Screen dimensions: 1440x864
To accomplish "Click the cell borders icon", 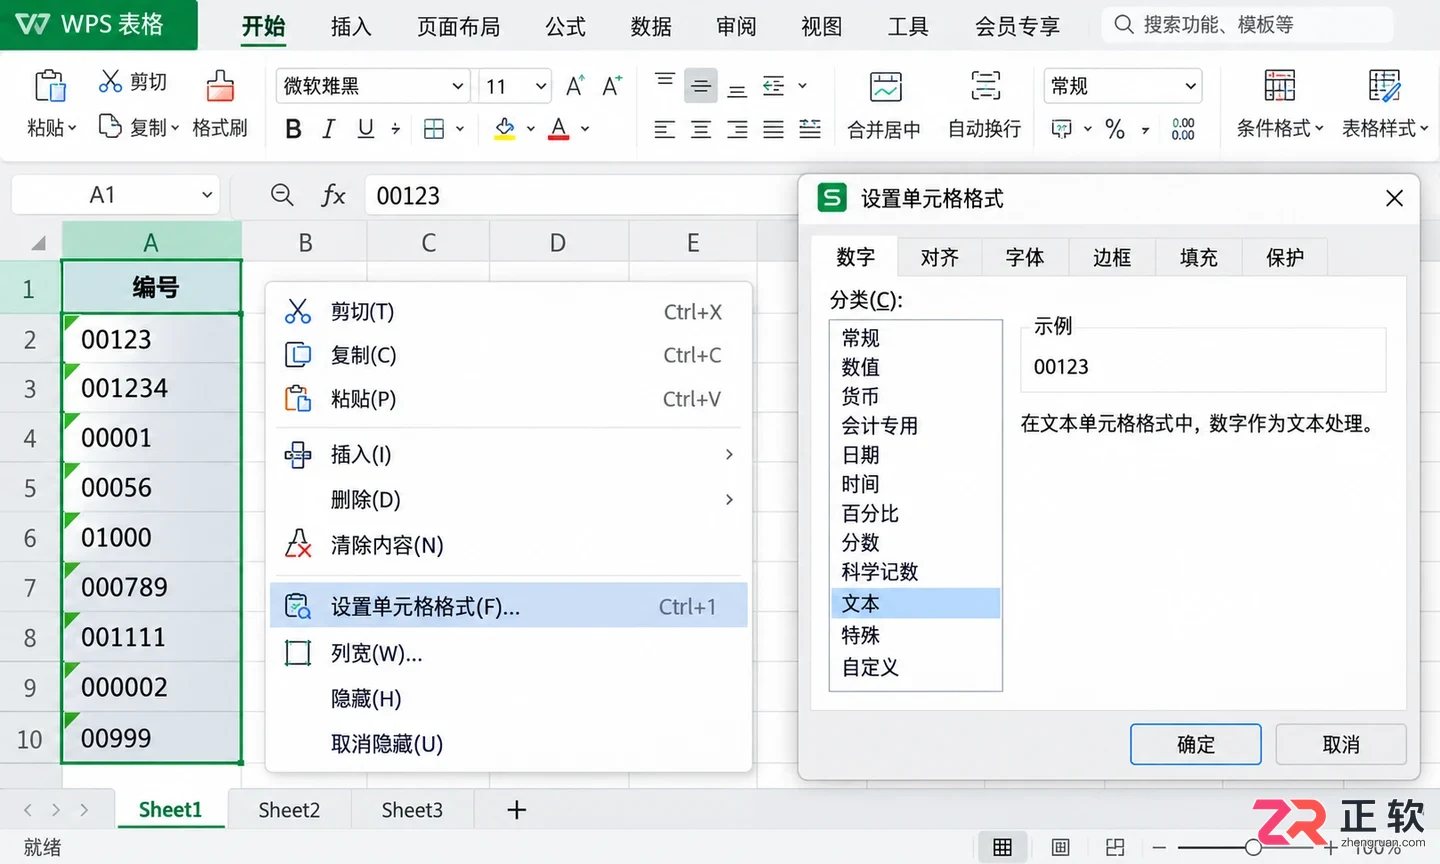I will [434, 128].
